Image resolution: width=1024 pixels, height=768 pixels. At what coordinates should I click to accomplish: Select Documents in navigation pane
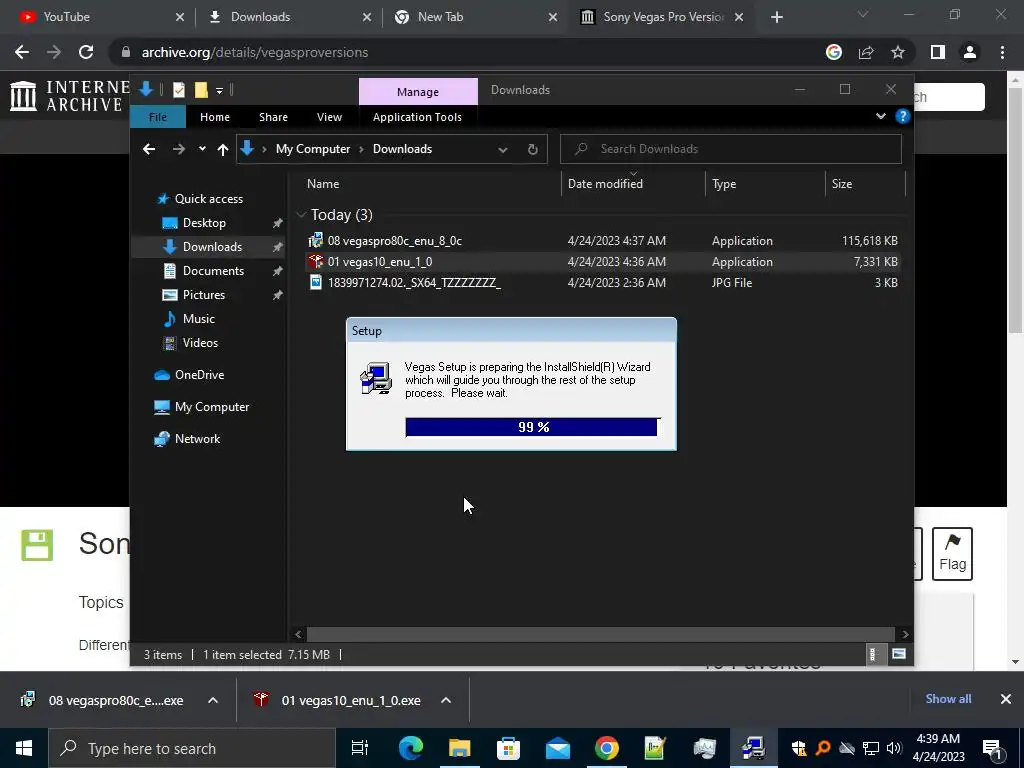tap(214, 270)
